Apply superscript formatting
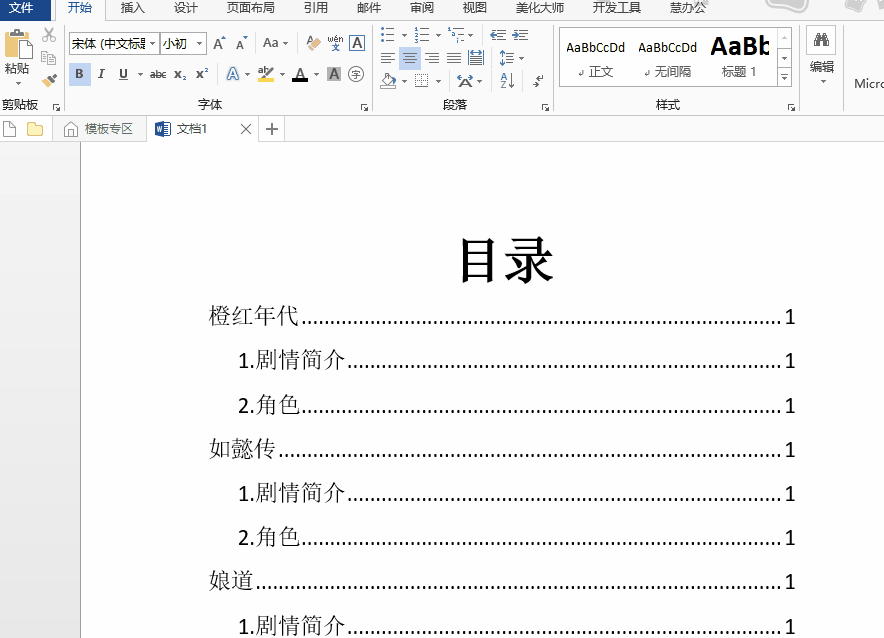Image resolution: width=884 pixels, height=638 pixels. tap(202, 74)
